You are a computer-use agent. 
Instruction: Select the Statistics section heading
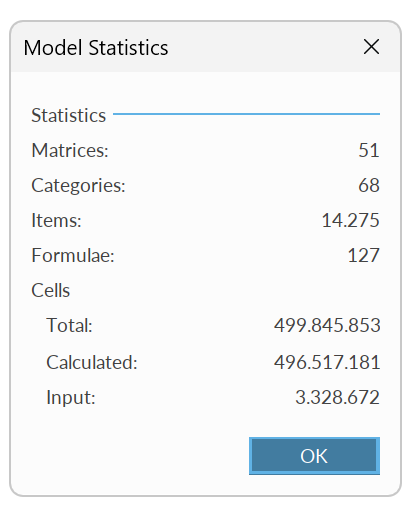(68, 115)
